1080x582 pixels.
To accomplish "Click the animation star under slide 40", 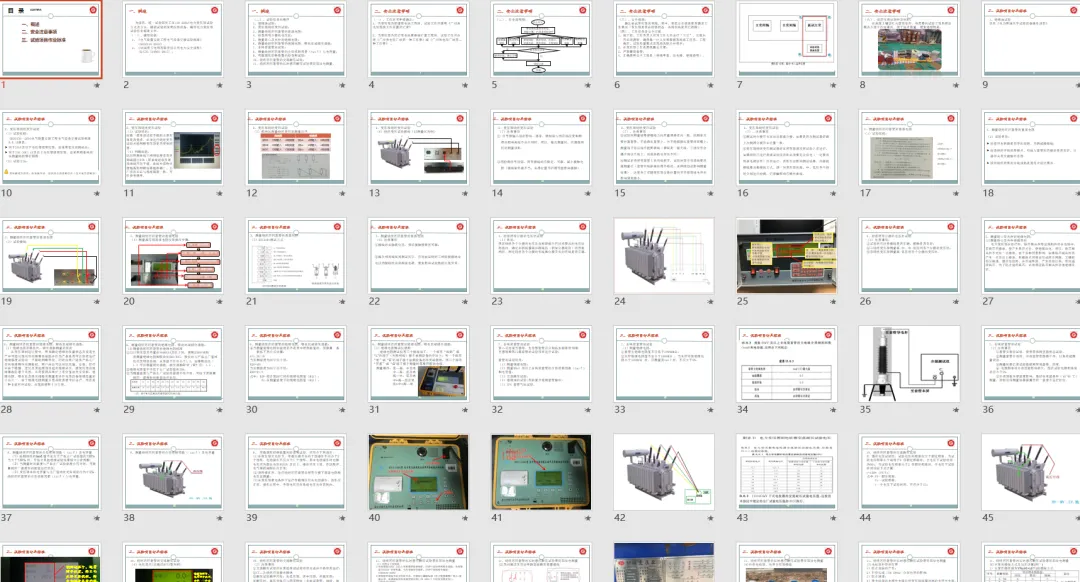I will tap(465, 518).
